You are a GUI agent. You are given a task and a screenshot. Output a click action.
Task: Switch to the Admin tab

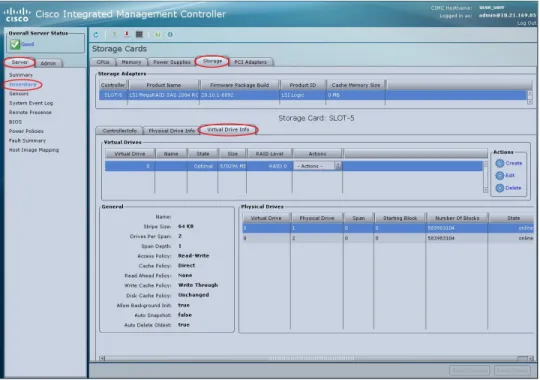tap(48, 63)
